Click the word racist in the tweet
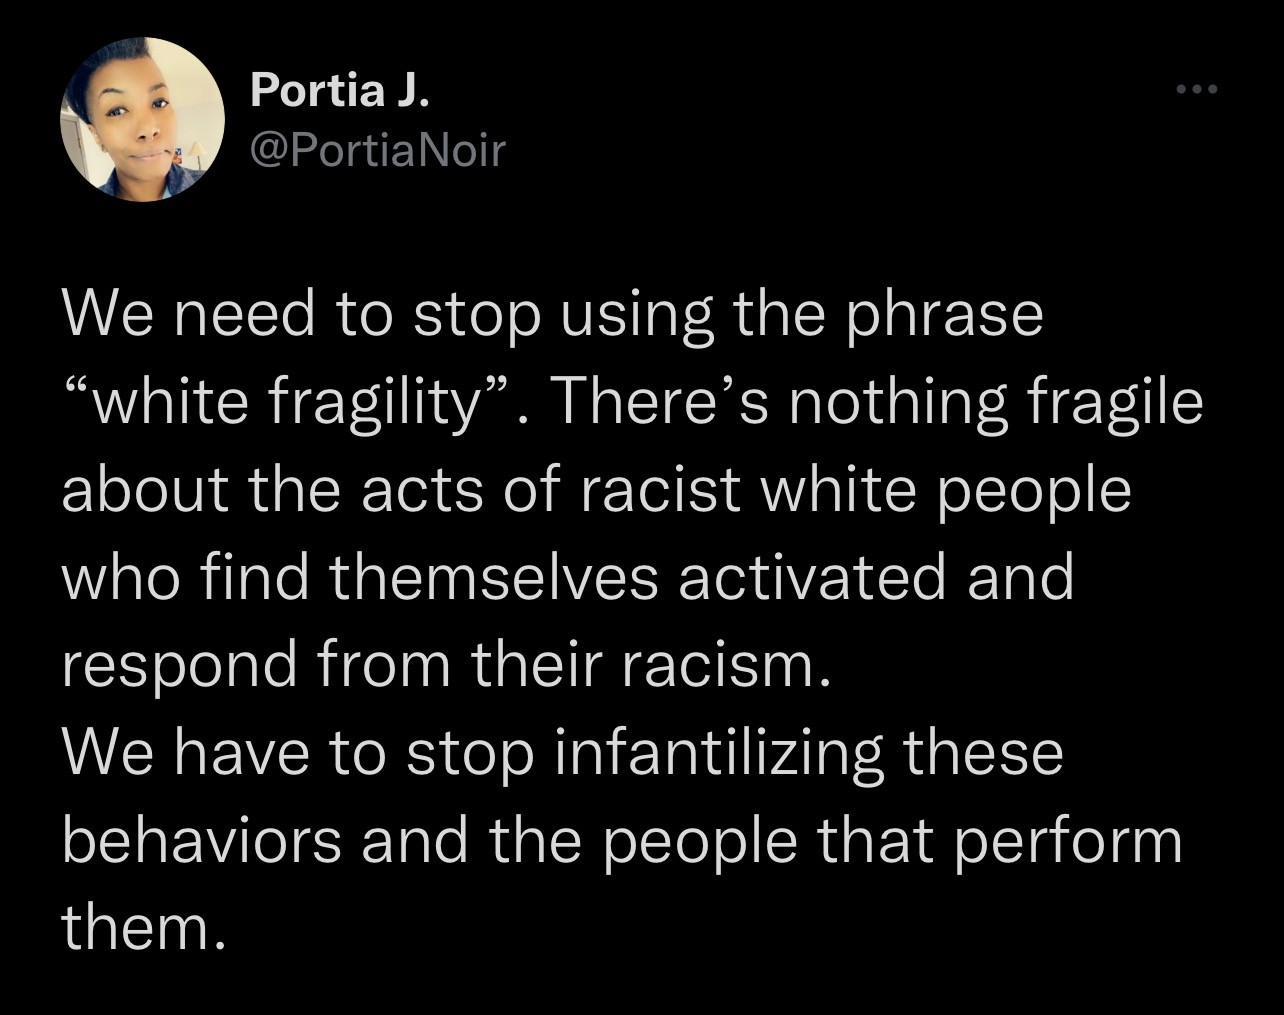 coord(659,491)
